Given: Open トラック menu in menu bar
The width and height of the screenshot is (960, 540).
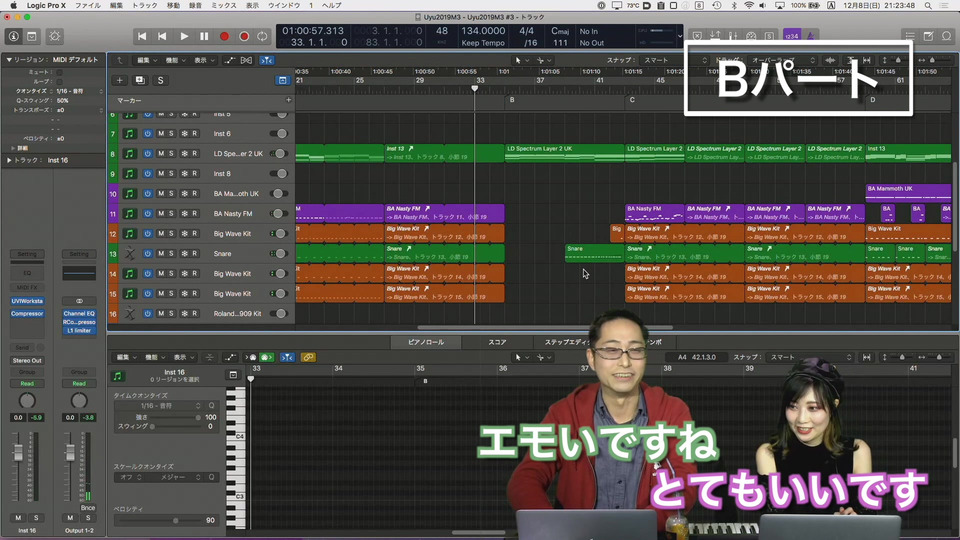Looking at the screenshot, I should click(x=144, y=6).
